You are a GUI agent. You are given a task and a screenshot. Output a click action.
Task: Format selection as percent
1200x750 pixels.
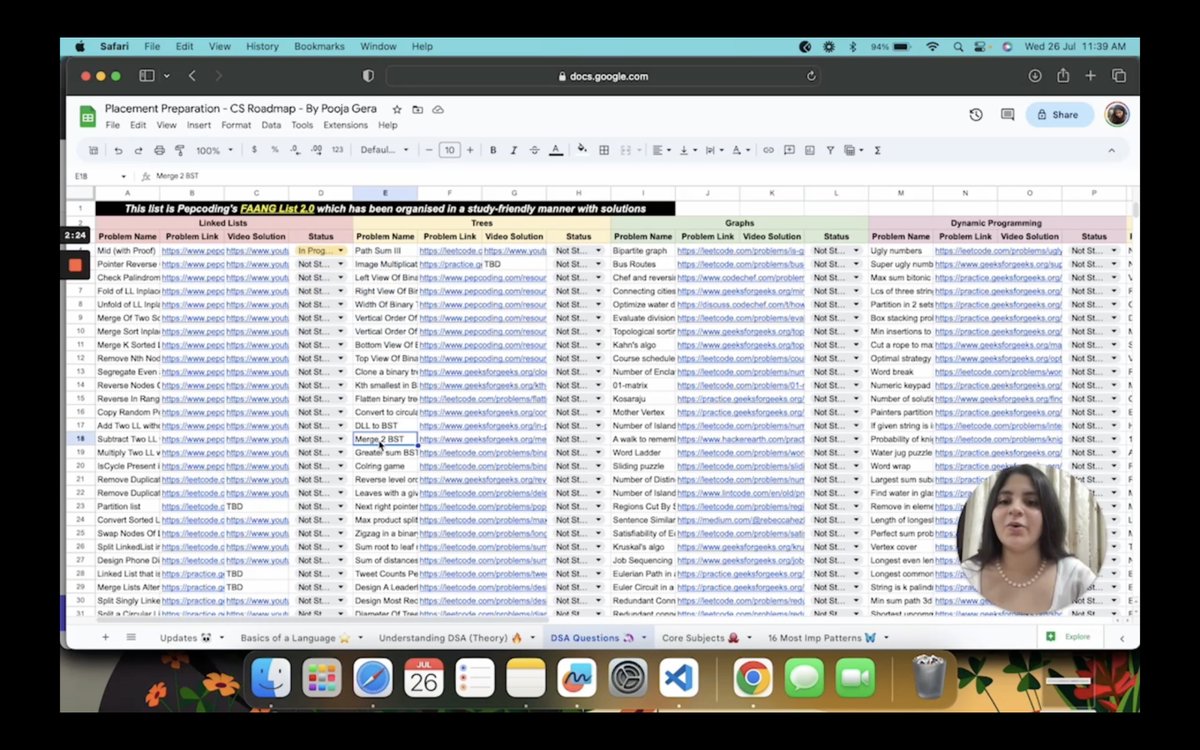275,150
